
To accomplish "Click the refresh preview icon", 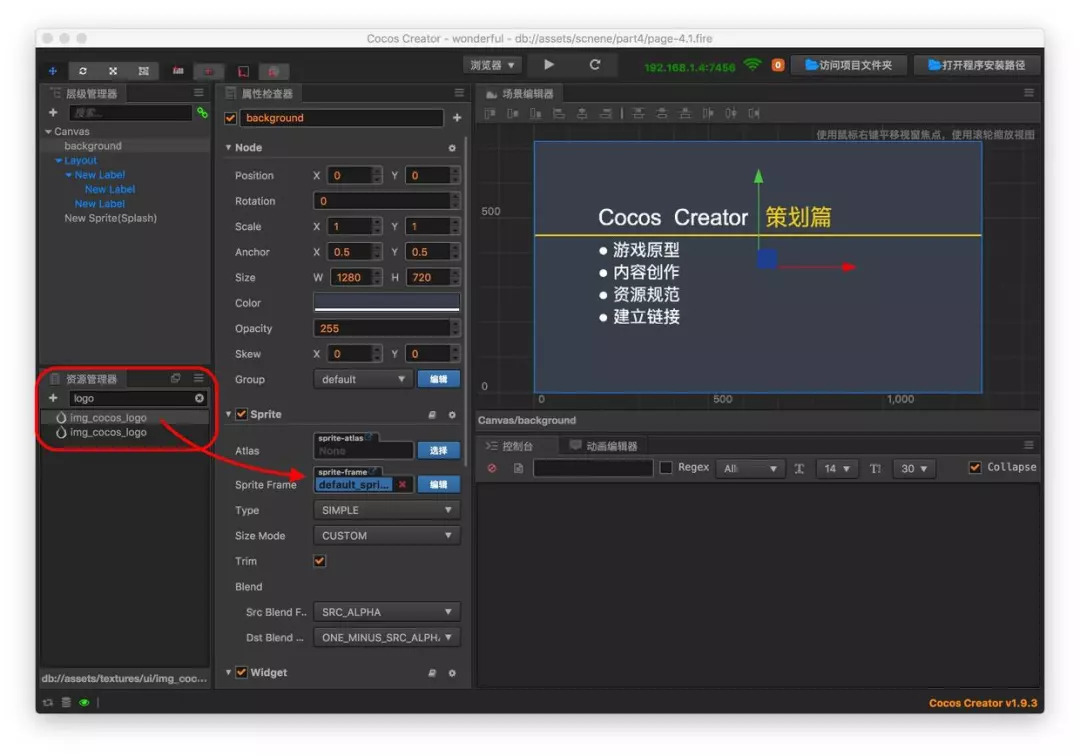I will coord(595,65).
